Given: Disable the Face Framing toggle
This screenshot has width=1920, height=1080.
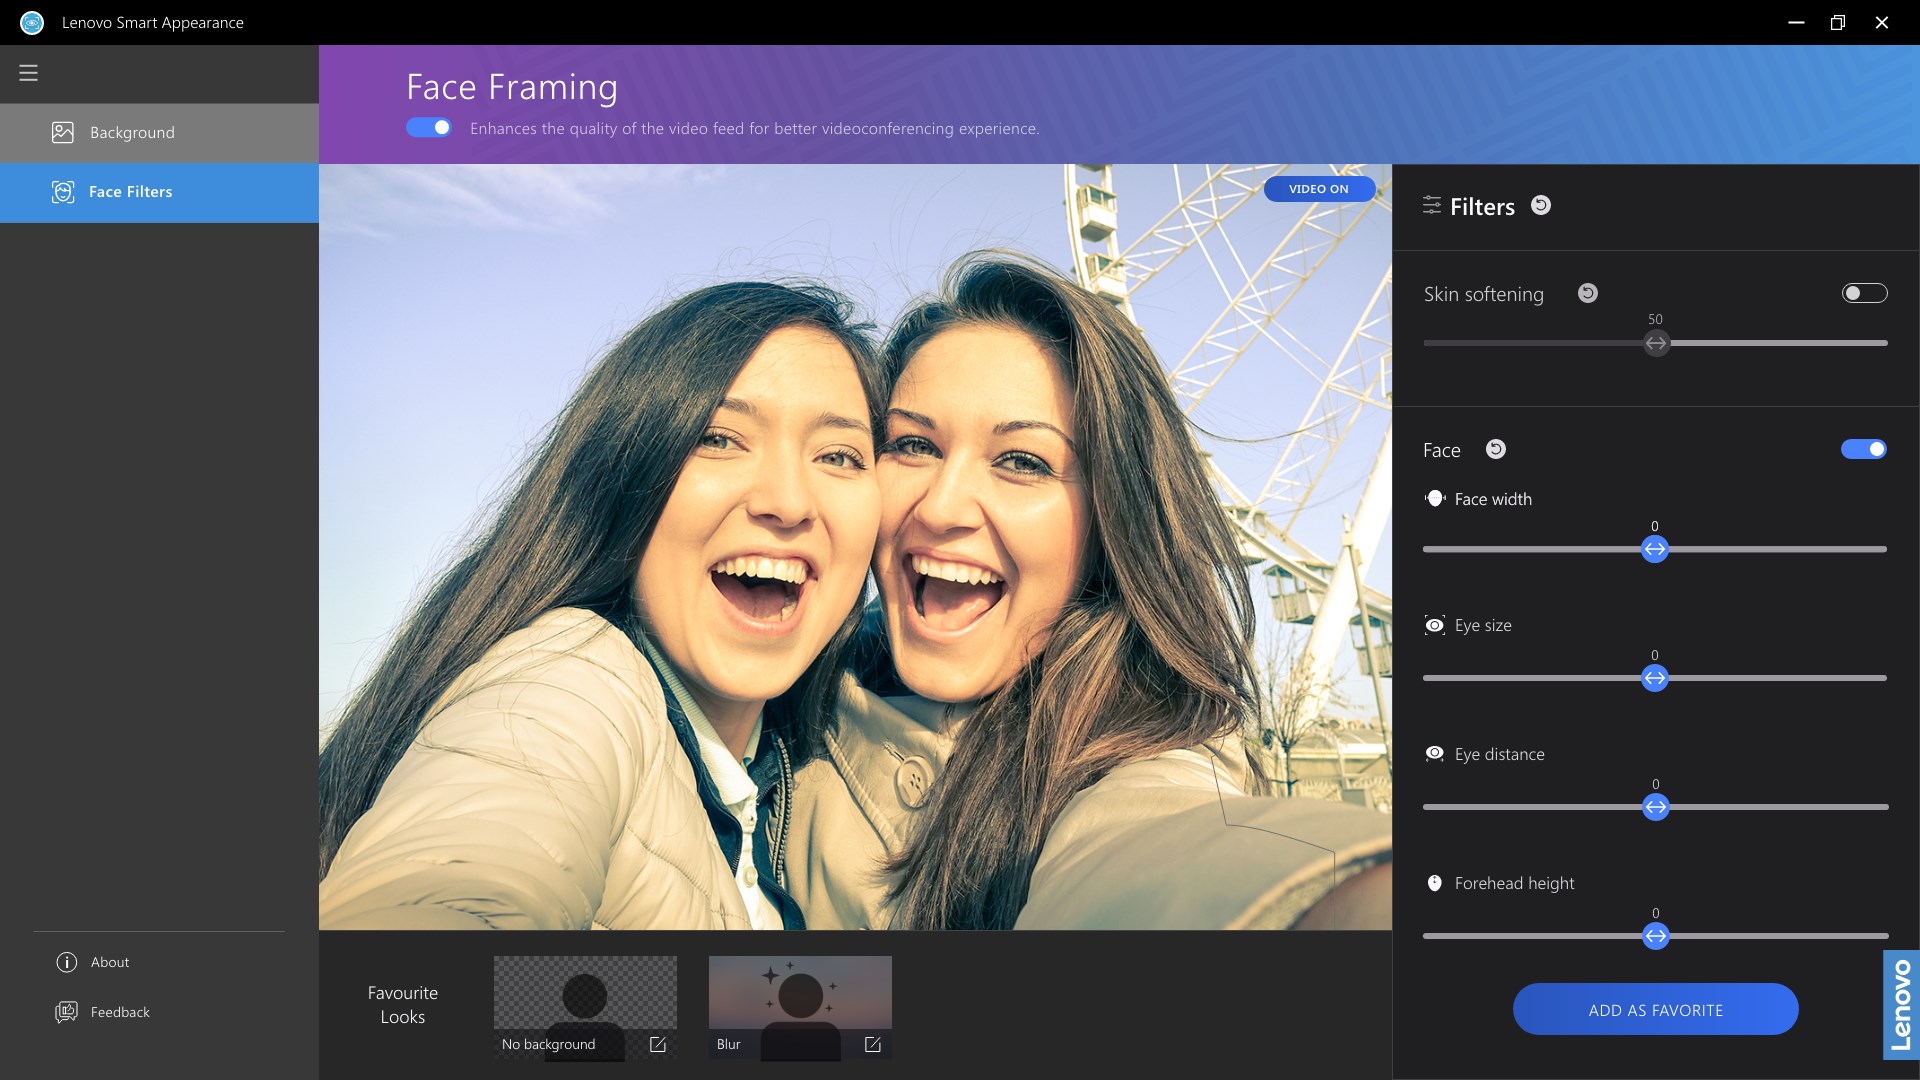Looking at the screenshot, I should tap(429, 128).
